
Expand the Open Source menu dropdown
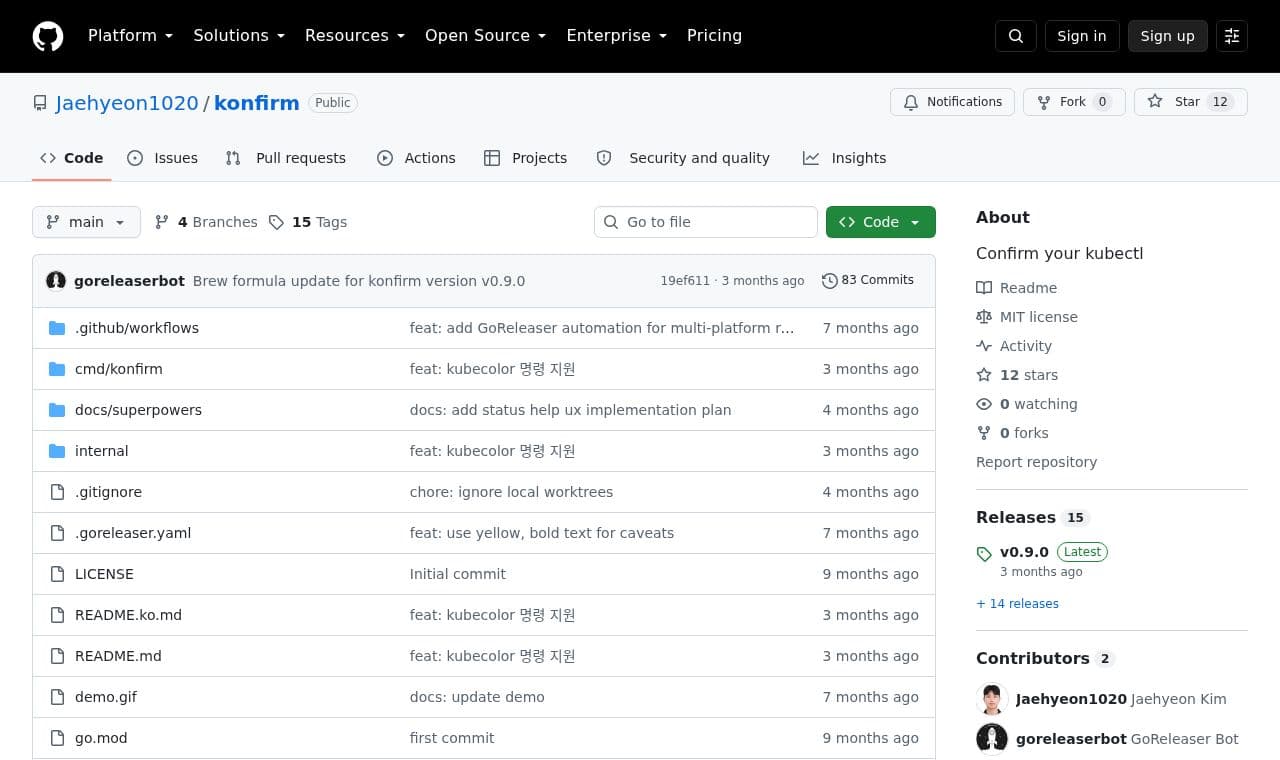tap(486, 36)
